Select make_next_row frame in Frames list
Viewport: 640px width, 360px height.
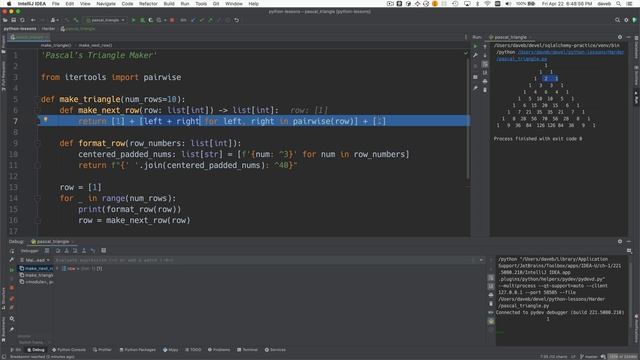(x=36, y=269)
